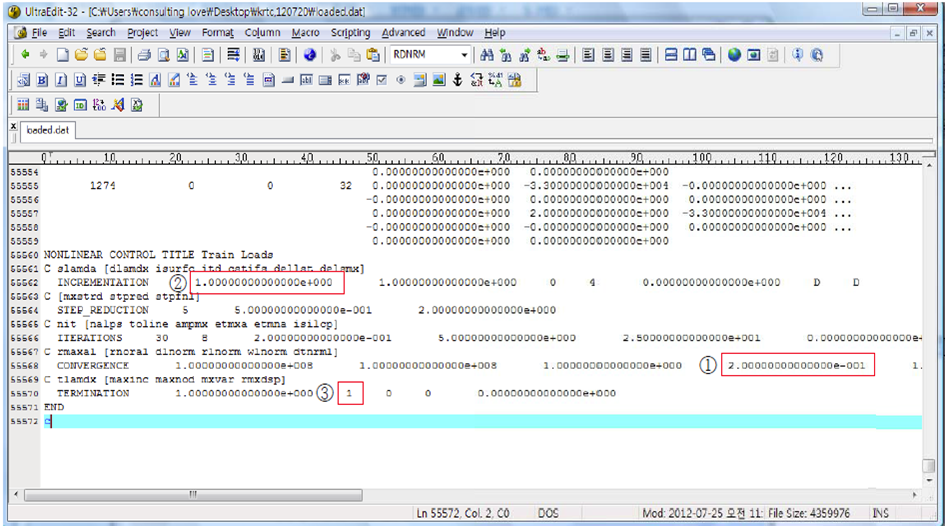945x526 pixels.
Task: Click the tile windows horizontally icon
Action: (x=672, y=55)
